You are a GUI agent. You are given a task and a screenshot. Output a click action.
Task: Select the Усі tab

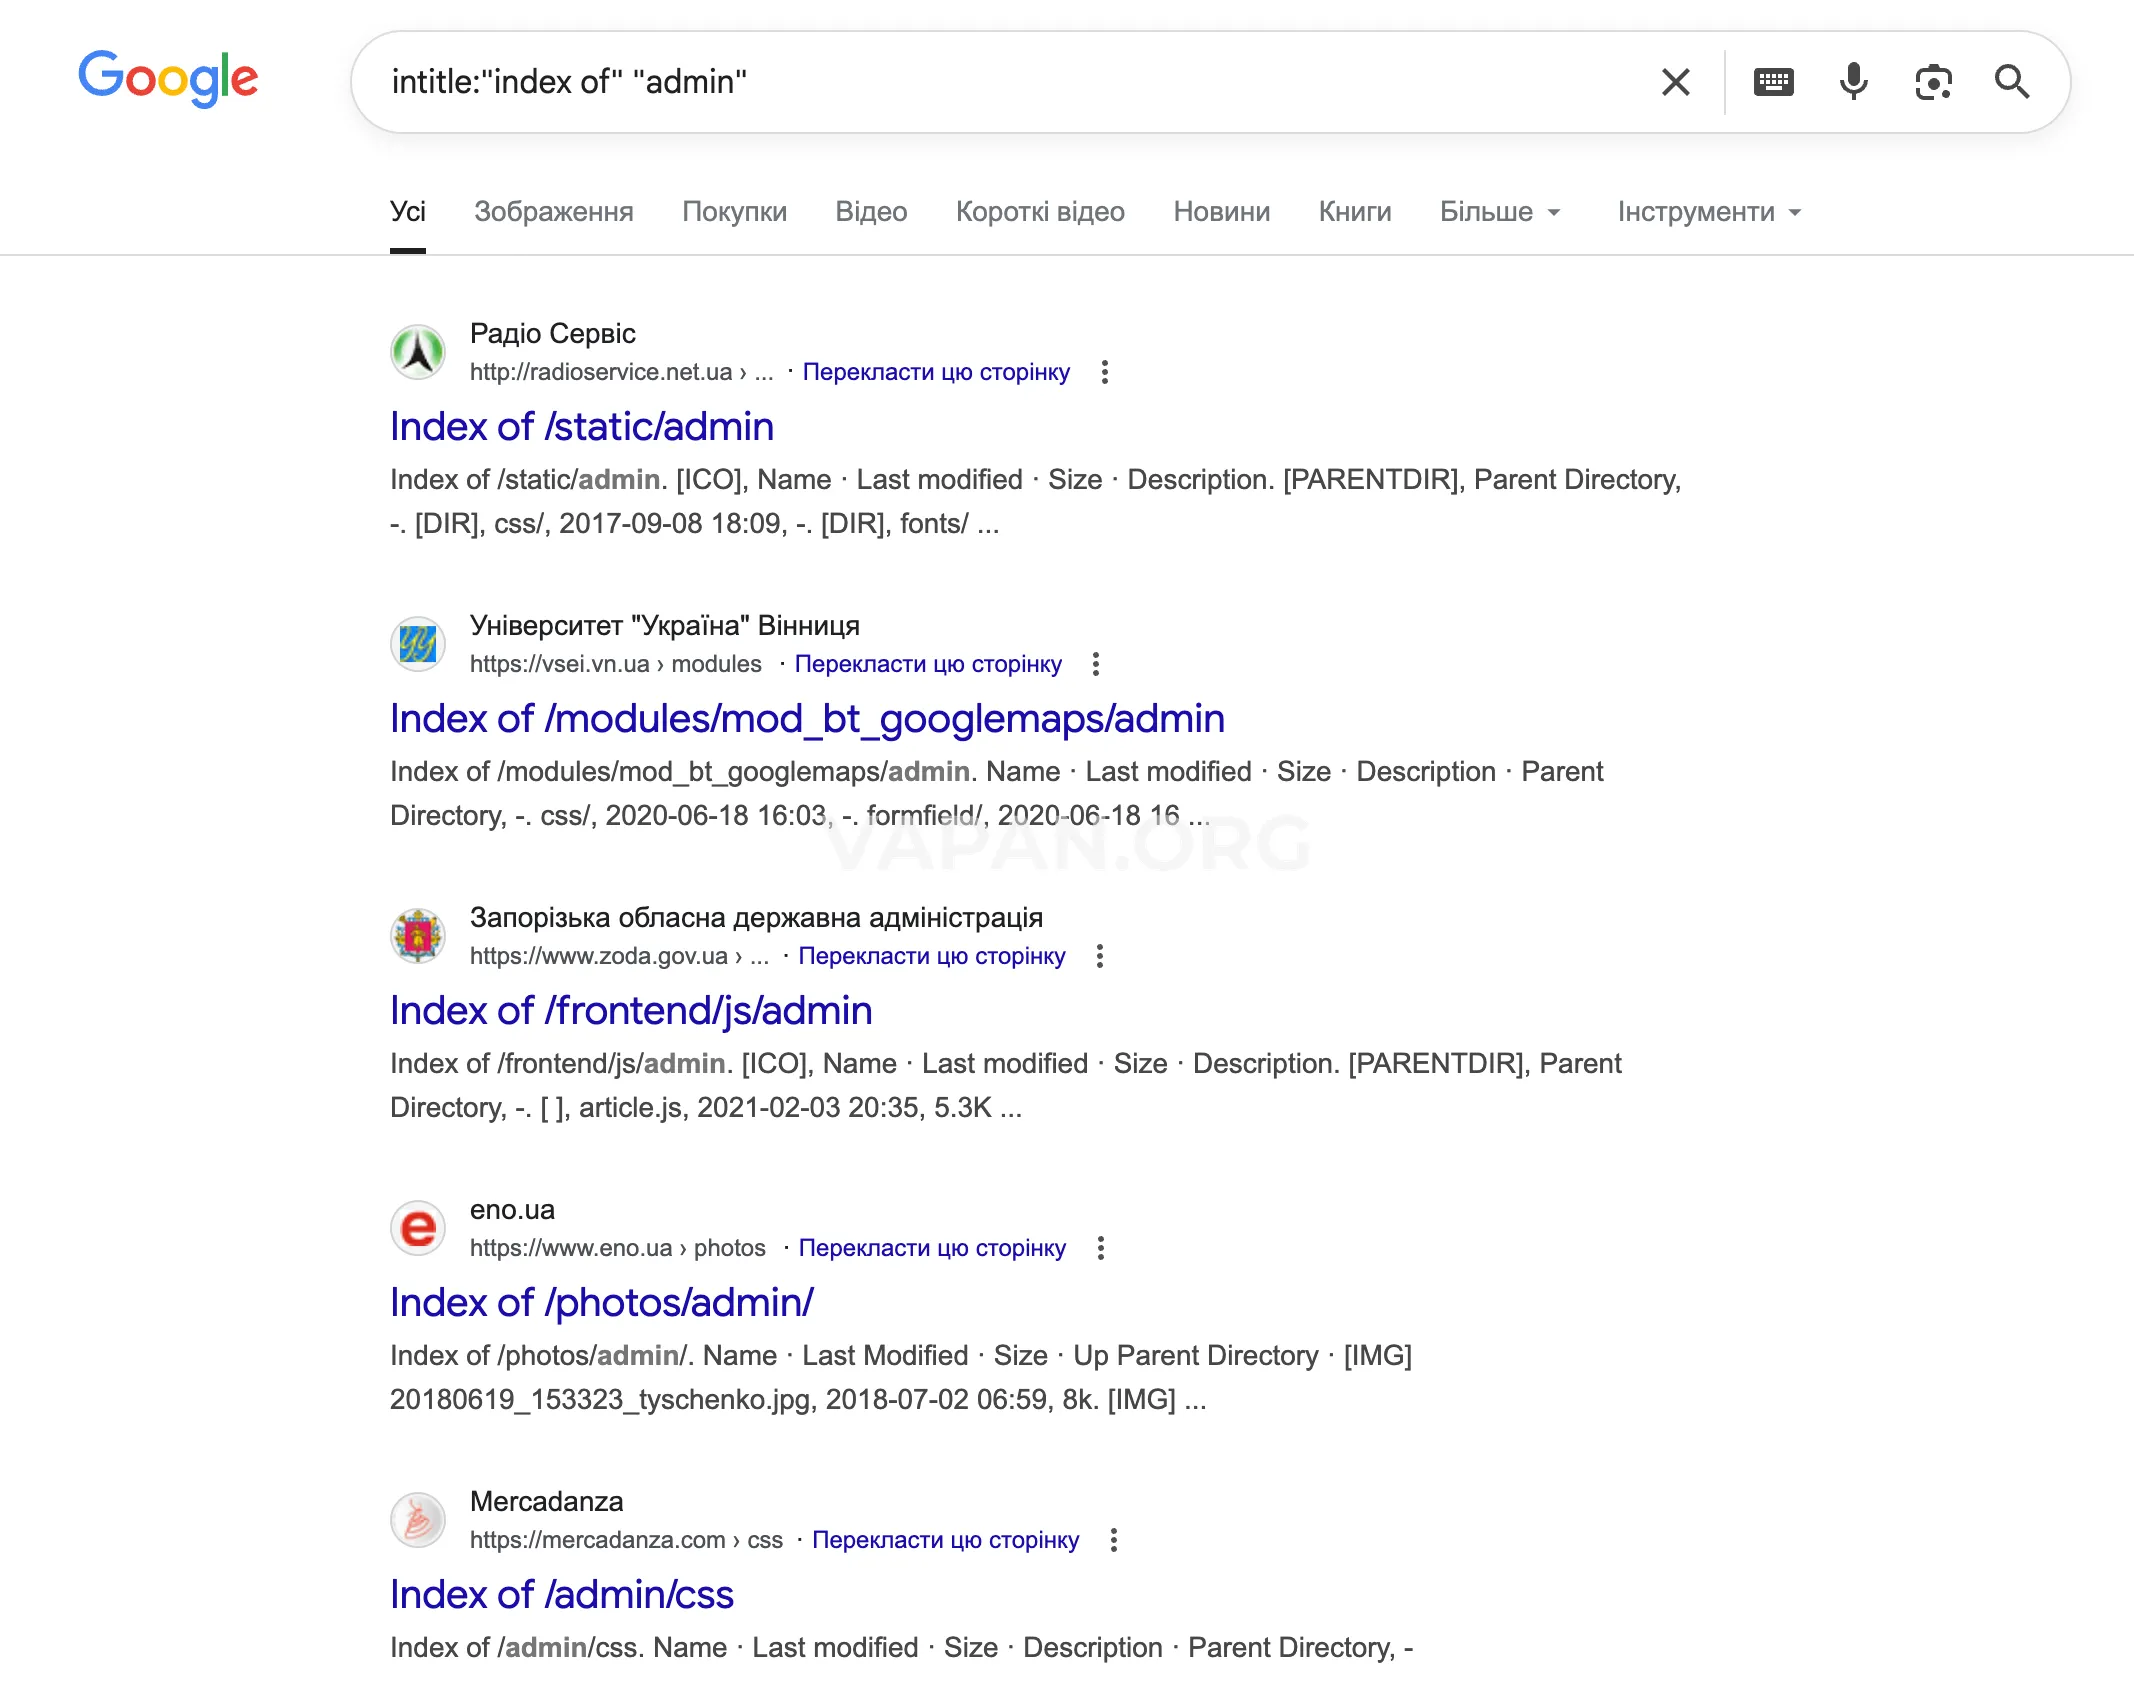[x=408, y=212]
